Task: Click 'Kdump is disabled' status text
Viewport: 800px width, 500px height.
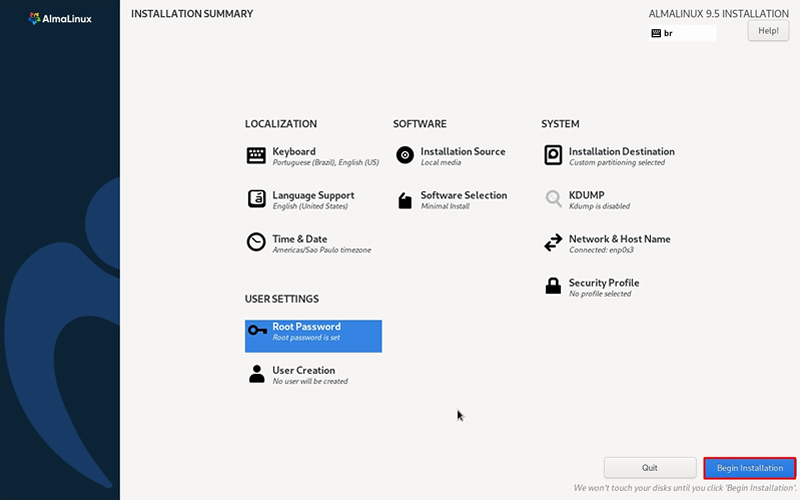Action: pyautogui.click(x=599, y=206)
